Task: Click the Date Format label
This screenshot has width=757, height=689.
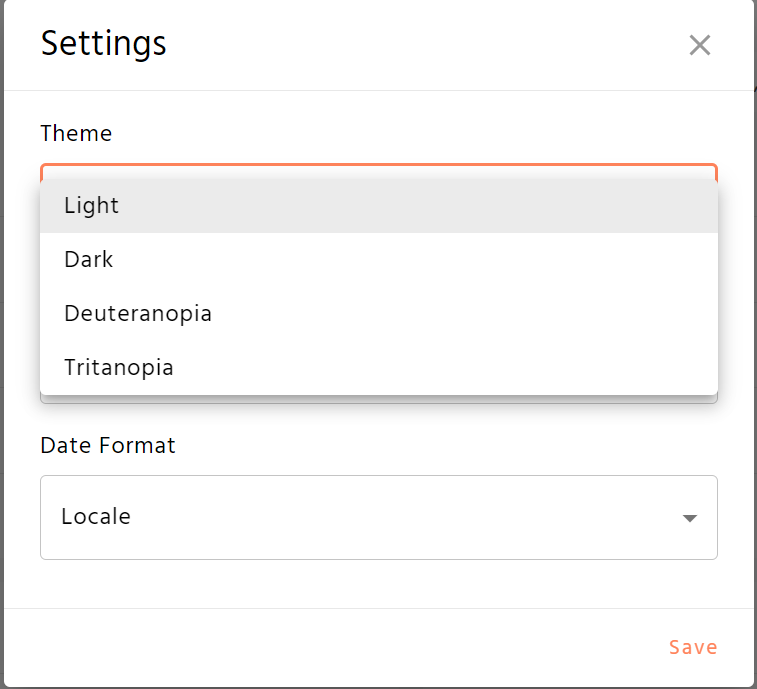Action: click(x=108, y=445)
